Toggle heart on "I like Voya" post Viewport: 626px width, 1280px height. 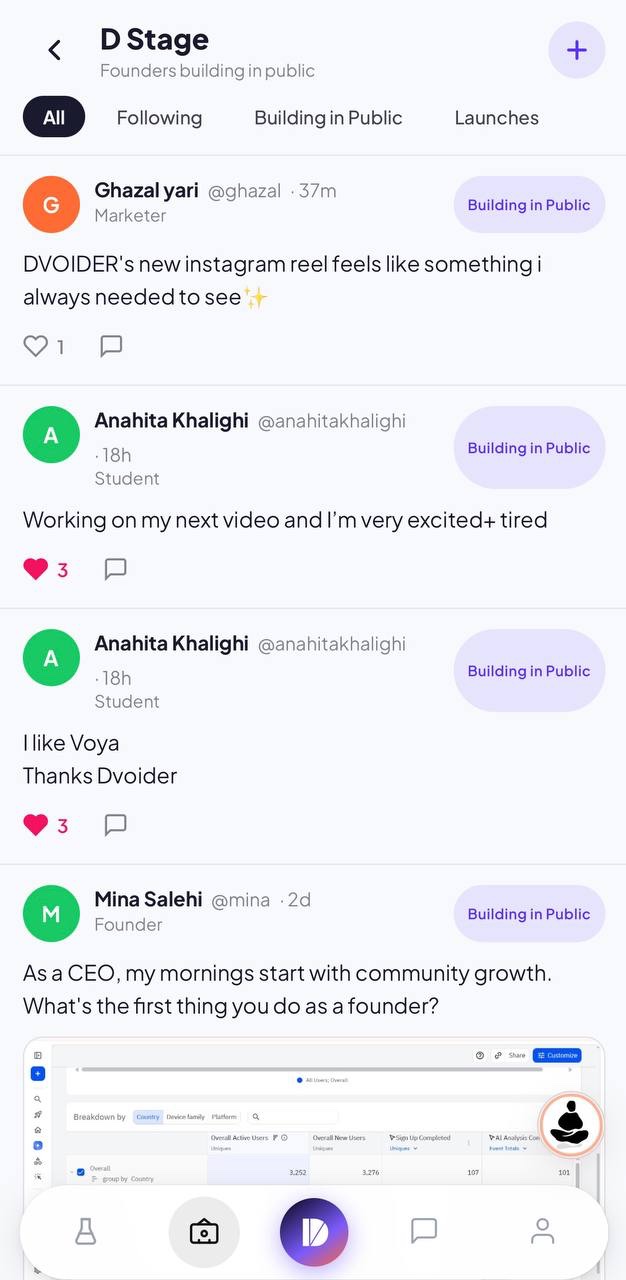coord(36,825)
